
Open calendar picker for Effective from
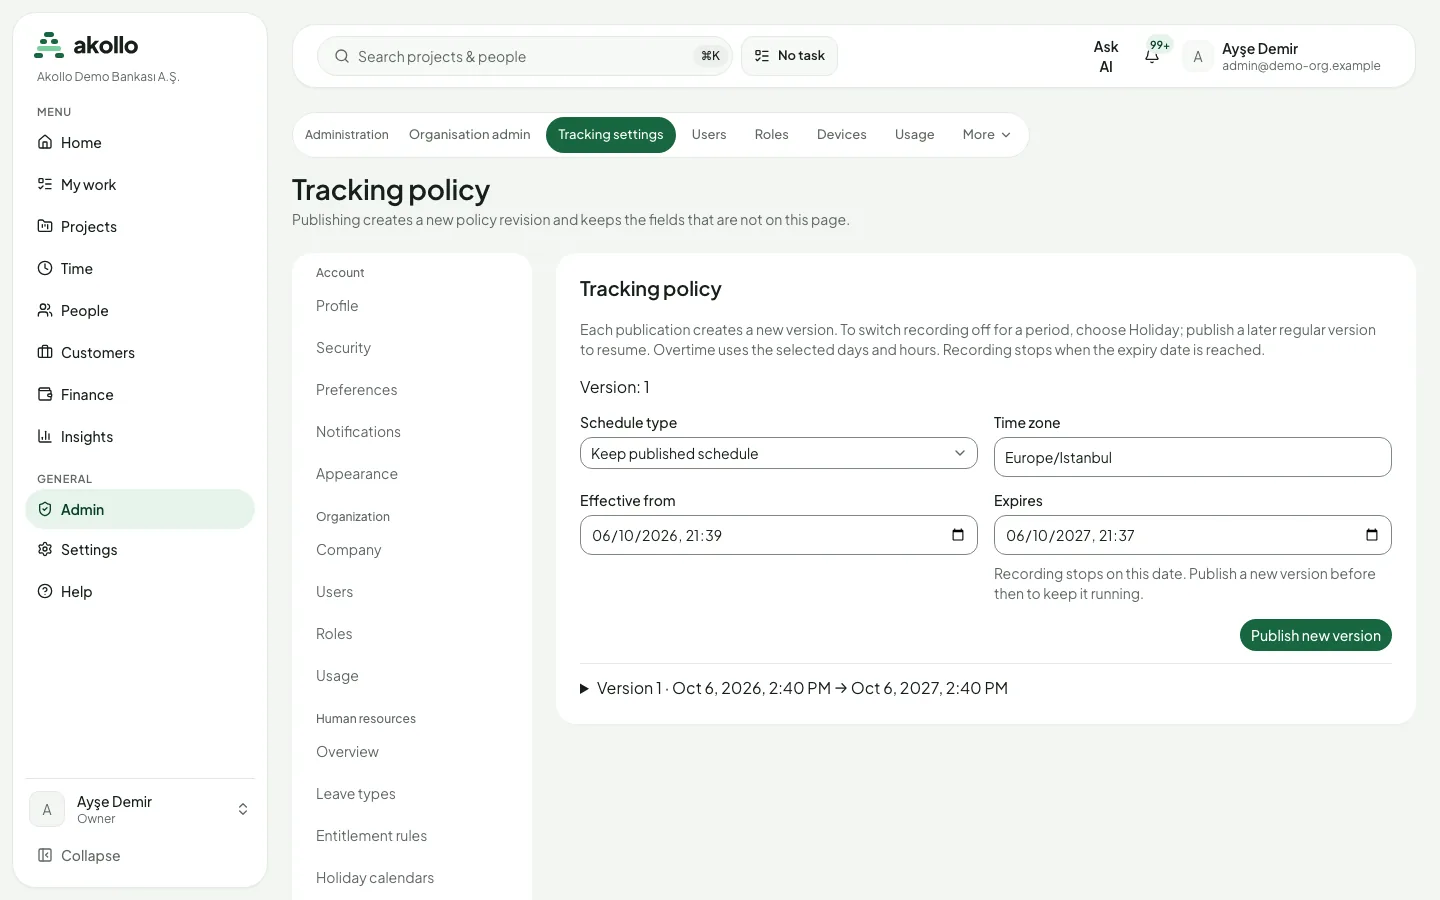pyautogui.click(x=958, y=535)
